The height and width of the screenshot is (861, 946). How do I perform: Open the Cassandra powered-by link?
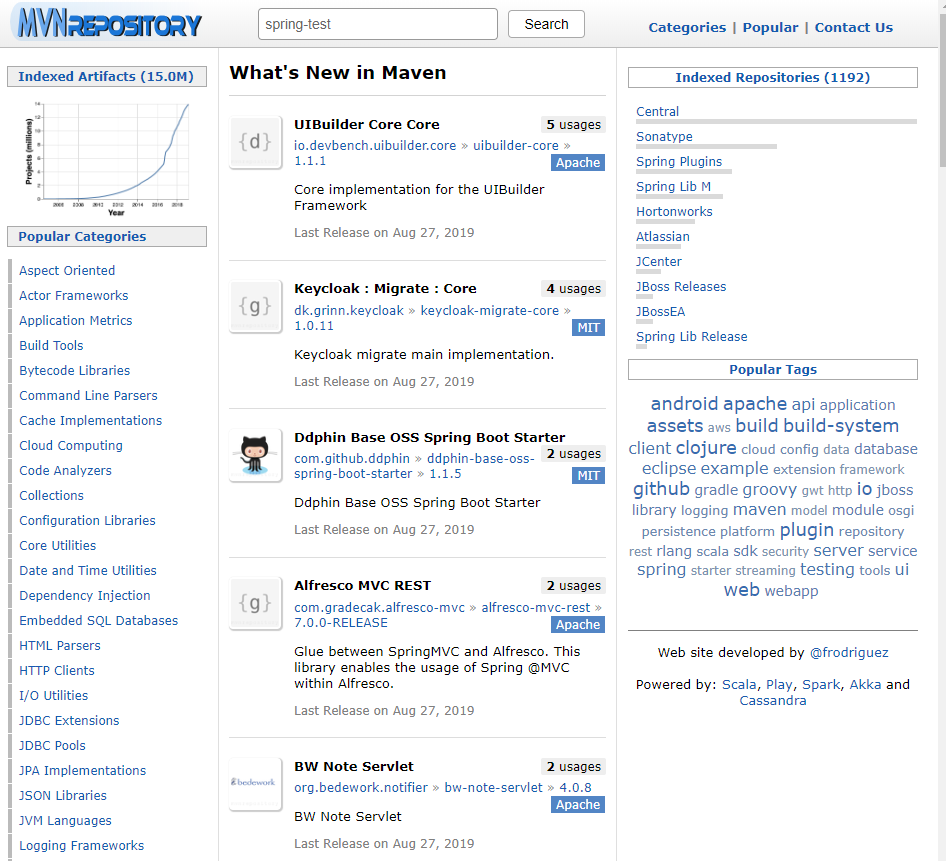772,701
